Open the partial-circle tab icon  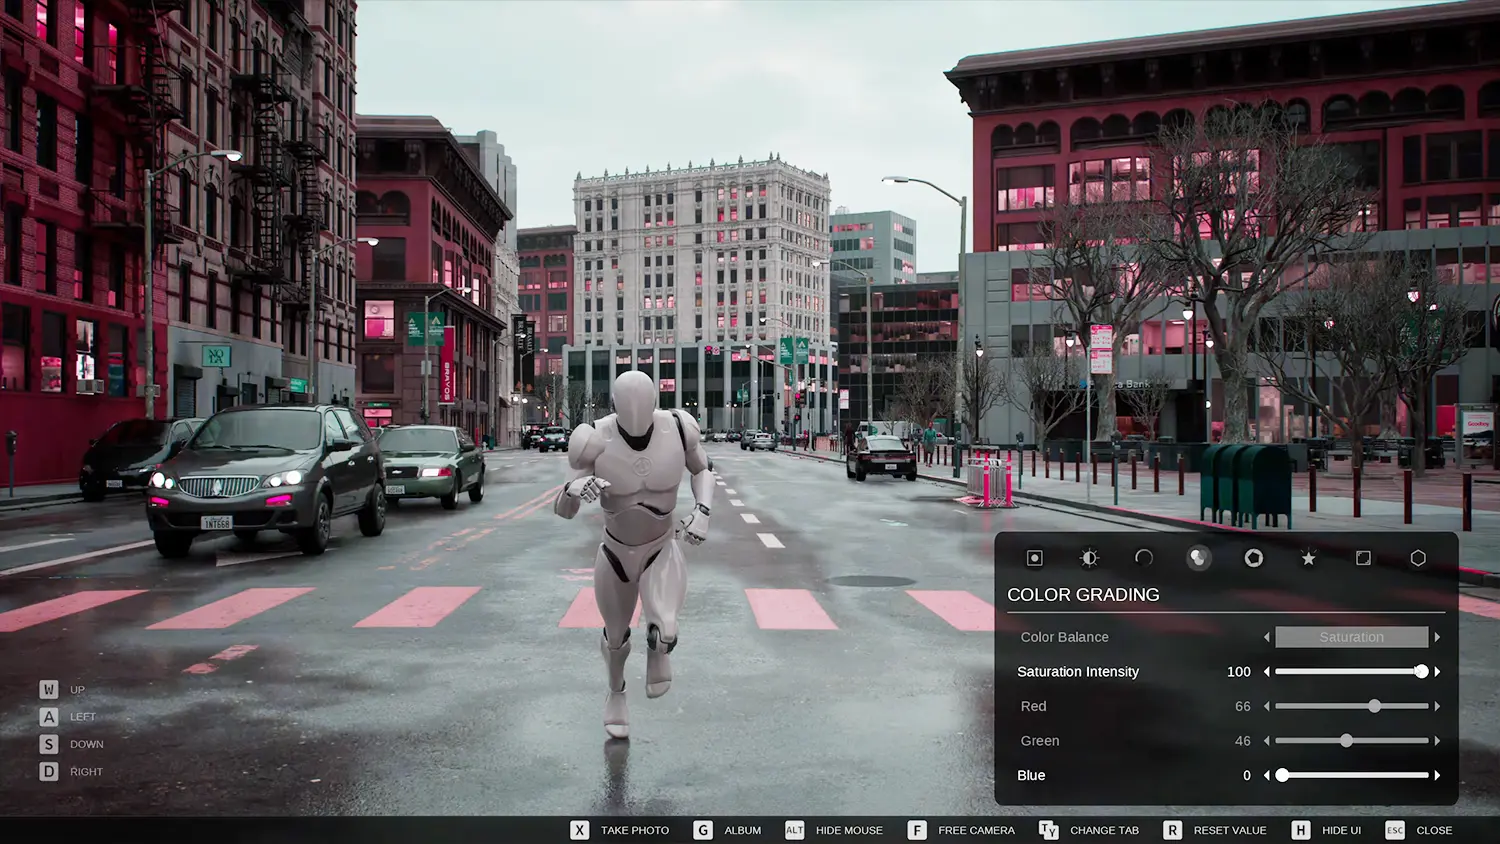coord(1144,558)
